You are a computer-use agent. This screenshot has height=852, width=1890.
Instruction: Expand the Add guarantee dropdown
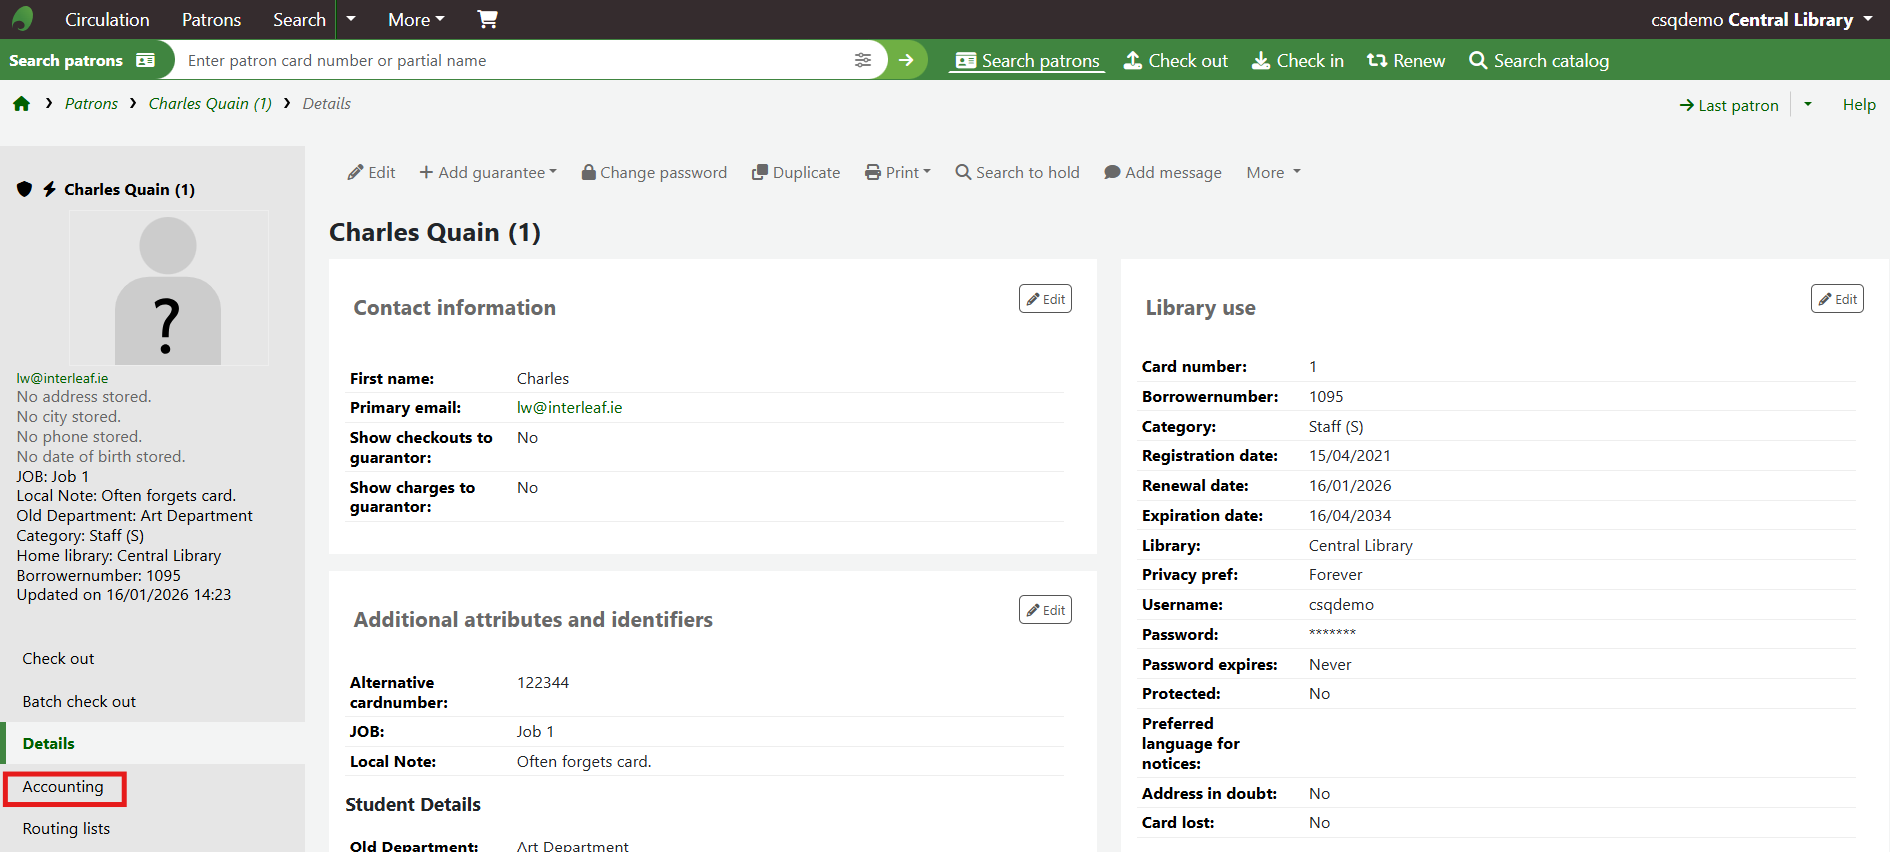pyautogui.click(x=488, y=172)
